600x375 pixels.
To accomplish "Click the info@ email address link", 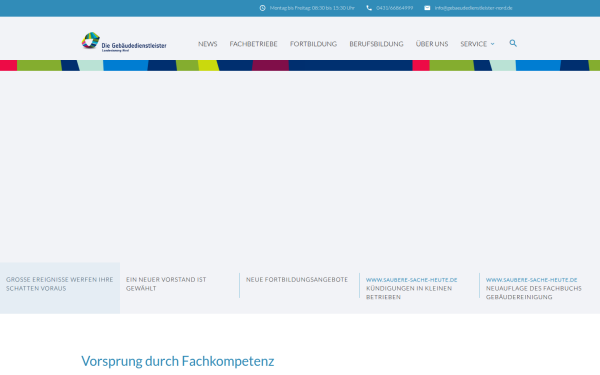I will pos(473,8).
